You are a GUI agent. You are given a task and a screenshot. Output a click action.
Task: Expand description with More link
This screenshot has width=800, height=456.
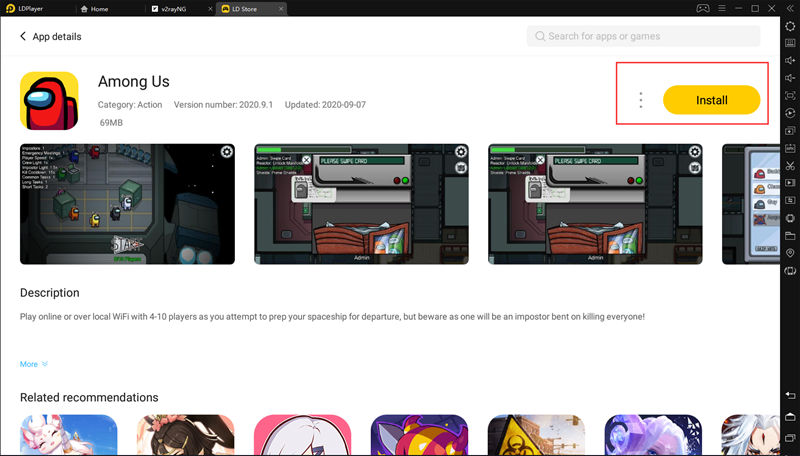[34, 364]
